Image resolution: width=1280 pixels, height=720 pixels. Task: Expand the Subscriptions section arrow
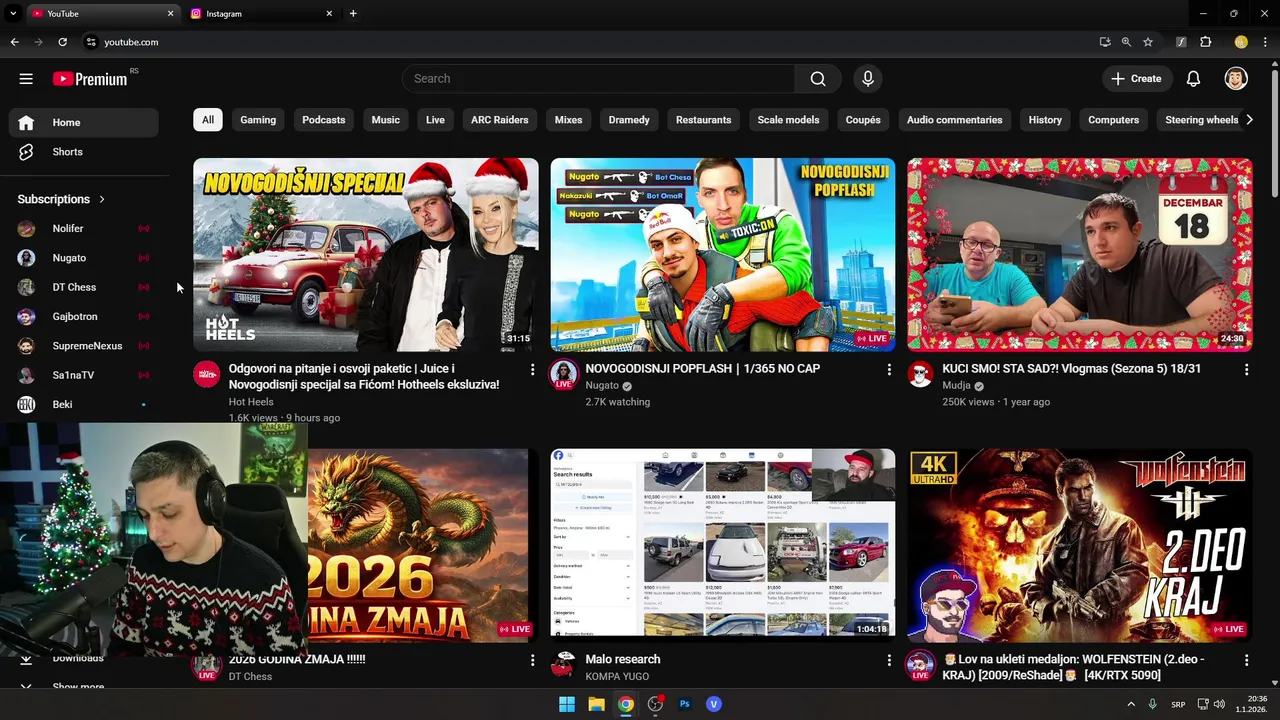tap(102, 199)
